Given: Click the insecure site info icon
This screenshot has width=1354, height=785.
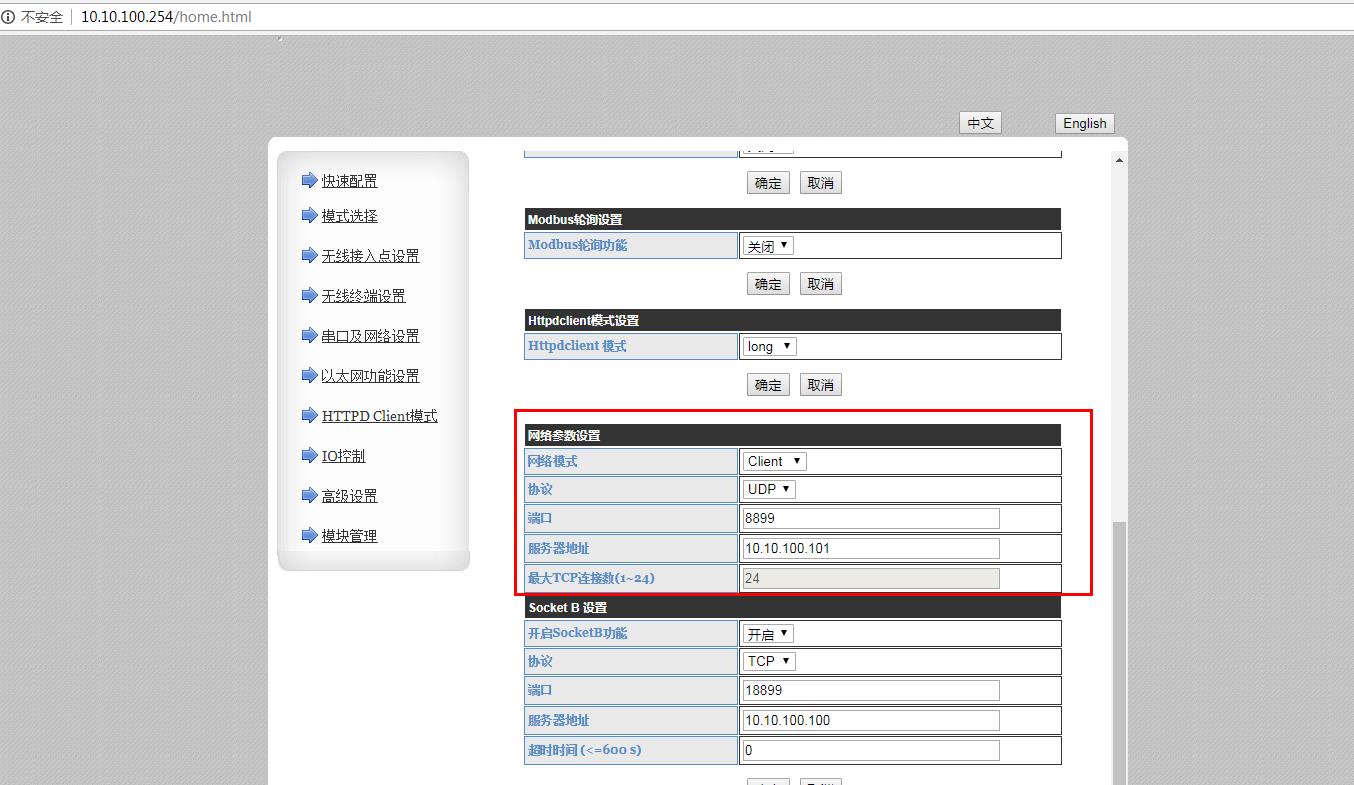Looking at the screenshot, I should click(x=9, y=17).
